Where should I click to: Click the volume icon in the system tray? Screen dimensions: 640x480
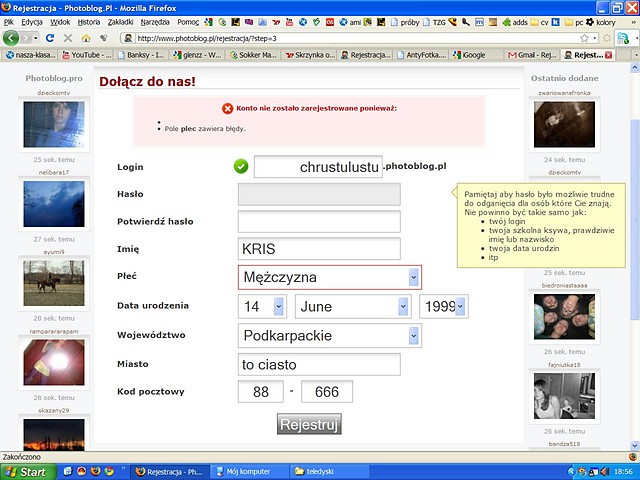coord(604,472)
